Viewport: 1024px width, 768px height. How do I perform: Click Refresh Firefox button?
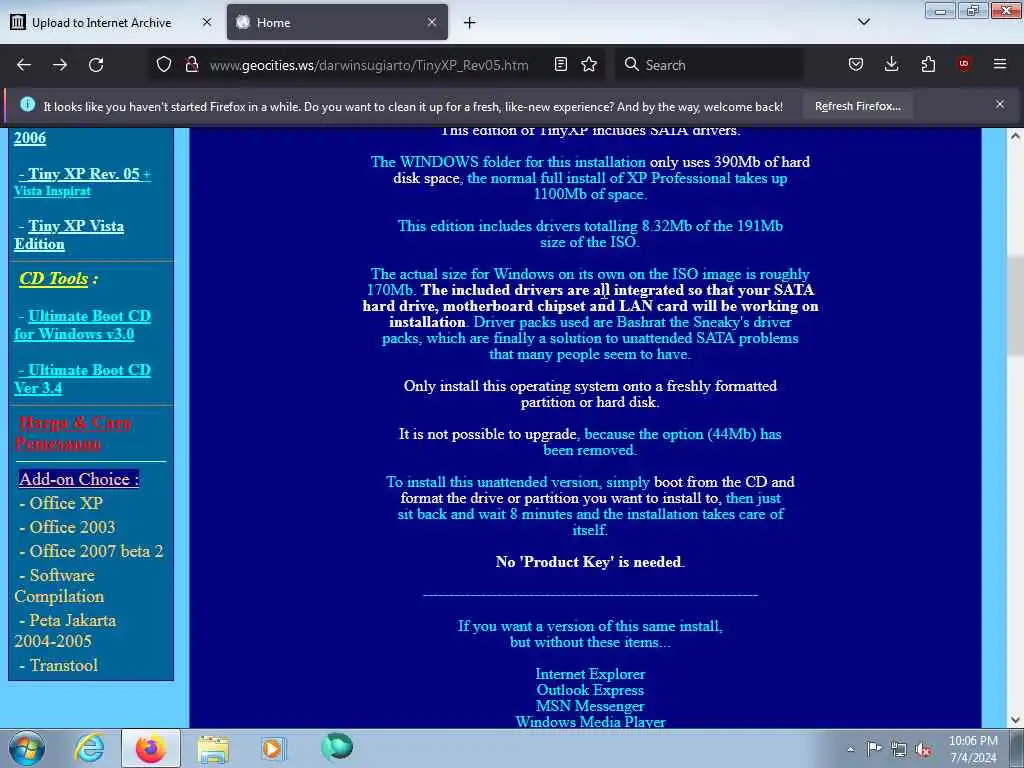click(x=857, y=106)
